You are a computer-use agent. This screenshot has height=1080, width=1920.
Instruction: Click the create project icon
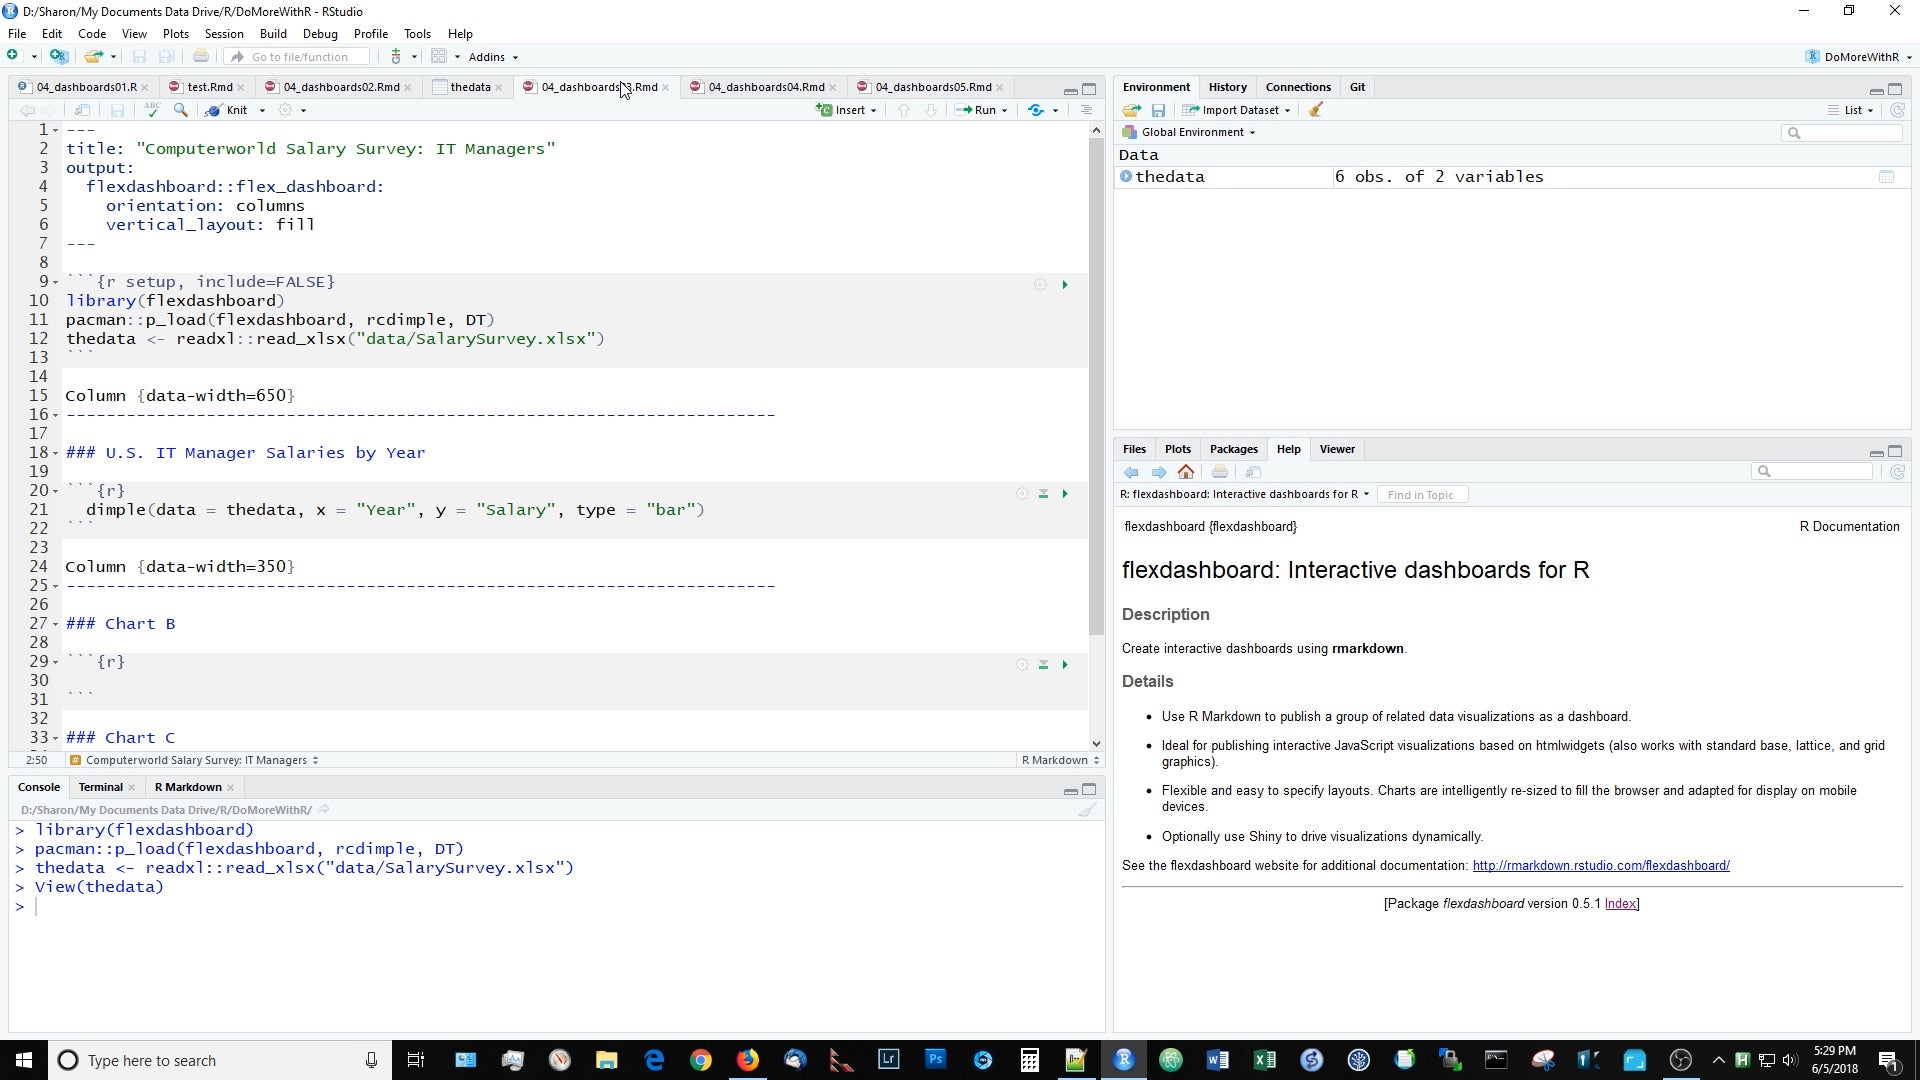[59, 56]
